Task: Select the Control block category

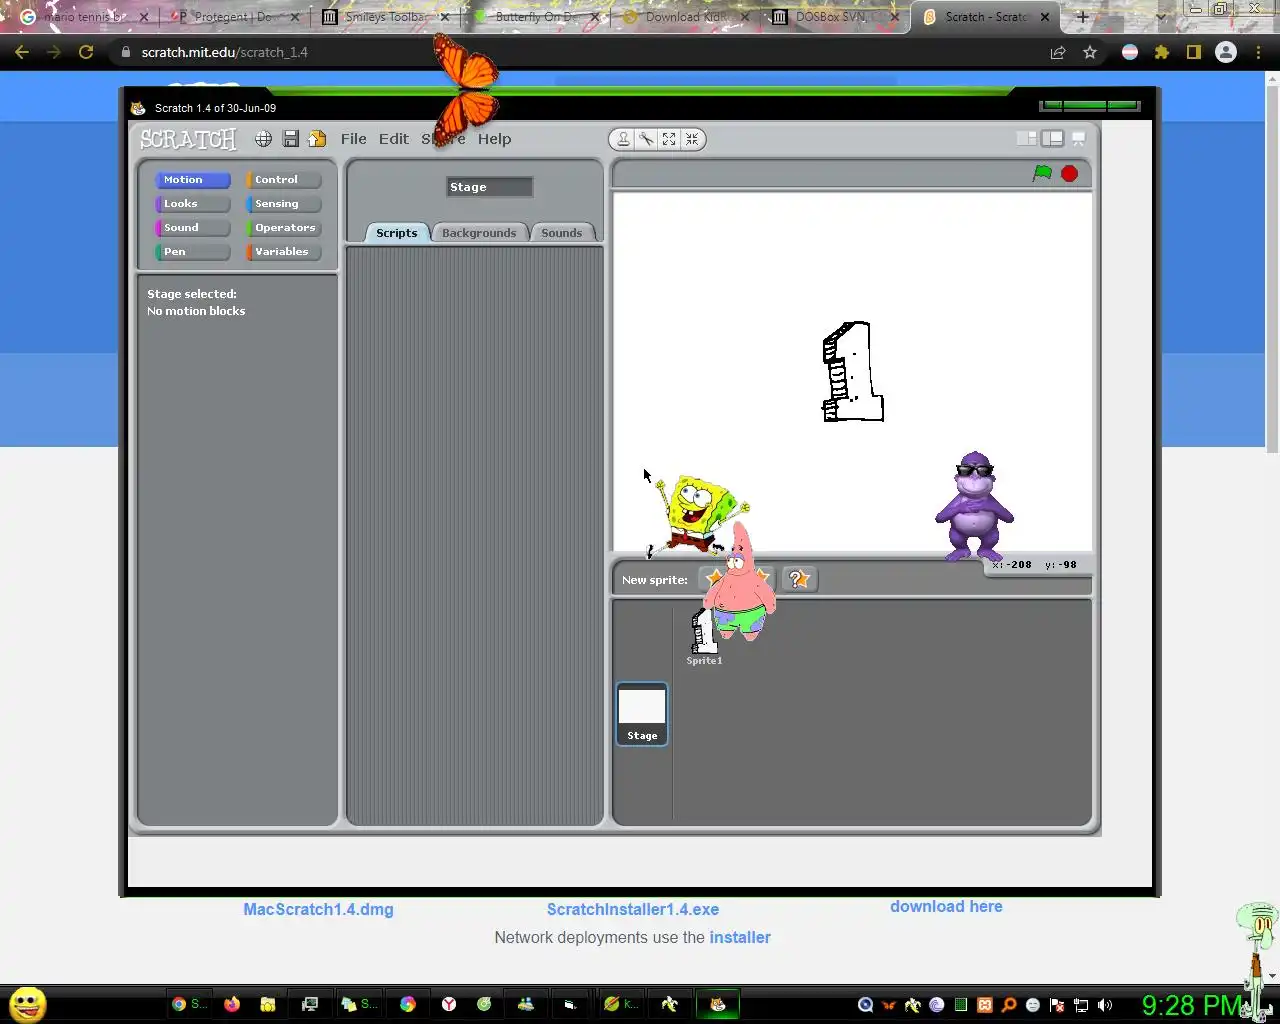Action: pos(283,180)
